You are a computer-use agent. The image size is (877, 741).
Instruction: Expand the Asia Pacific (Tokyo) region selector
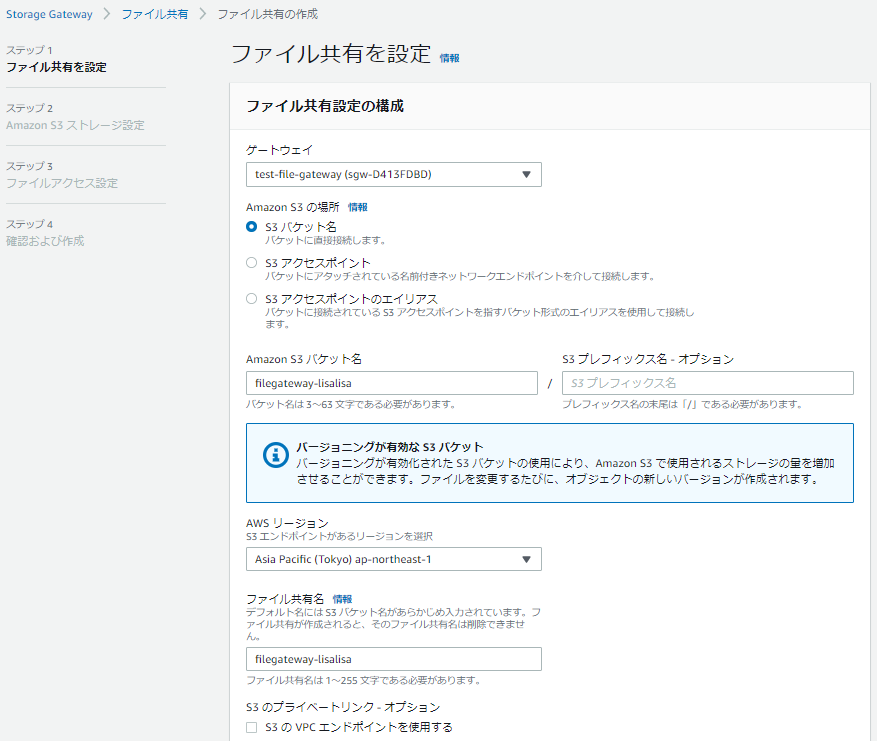[x=392, y=559]
